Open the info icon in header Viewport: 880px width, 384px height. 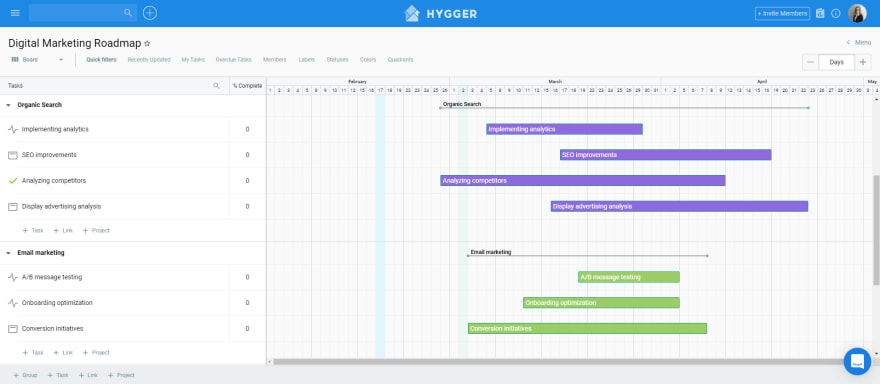836,13
